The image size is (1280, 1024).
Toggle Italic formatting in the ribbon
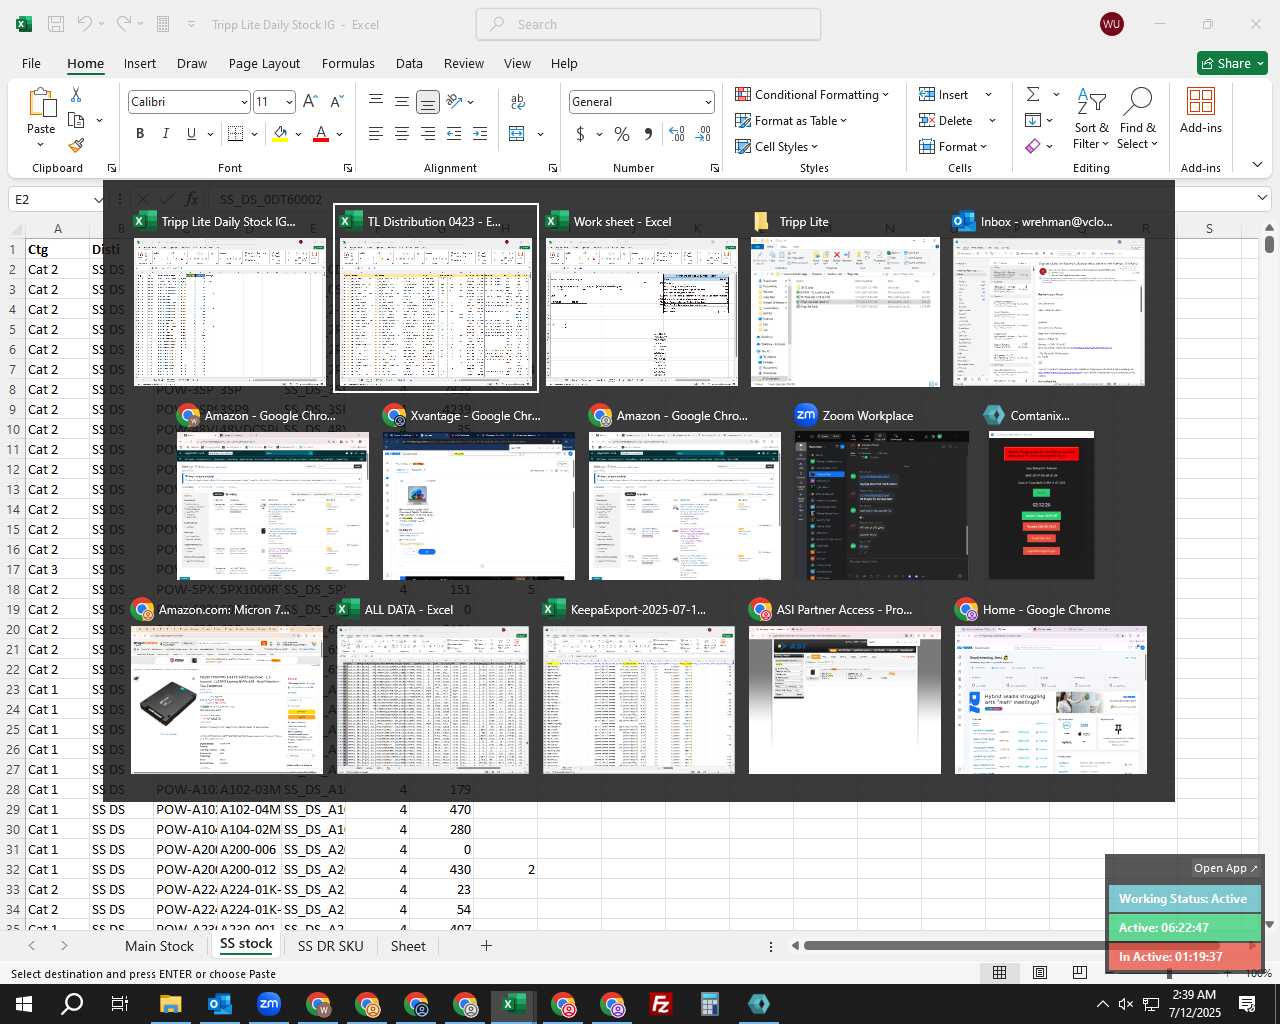pos(165,134)
